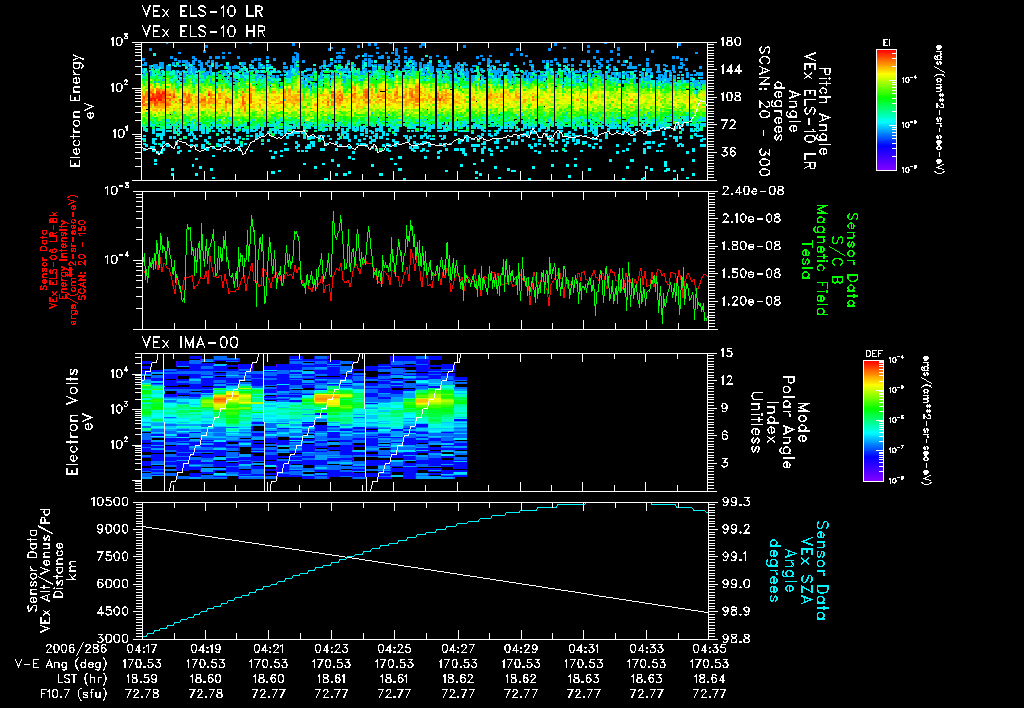1024x708 pixels.
Task: Click the 04:35 time axis label
Action: (709, 649)
